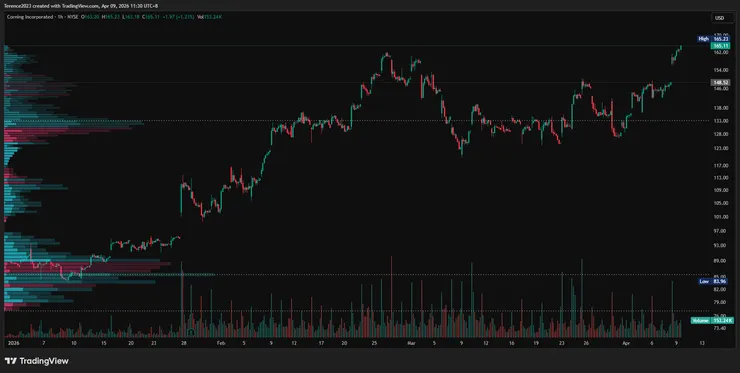
Task: Click the 109.00 price axis value
Action: click(x=720, y=190)
